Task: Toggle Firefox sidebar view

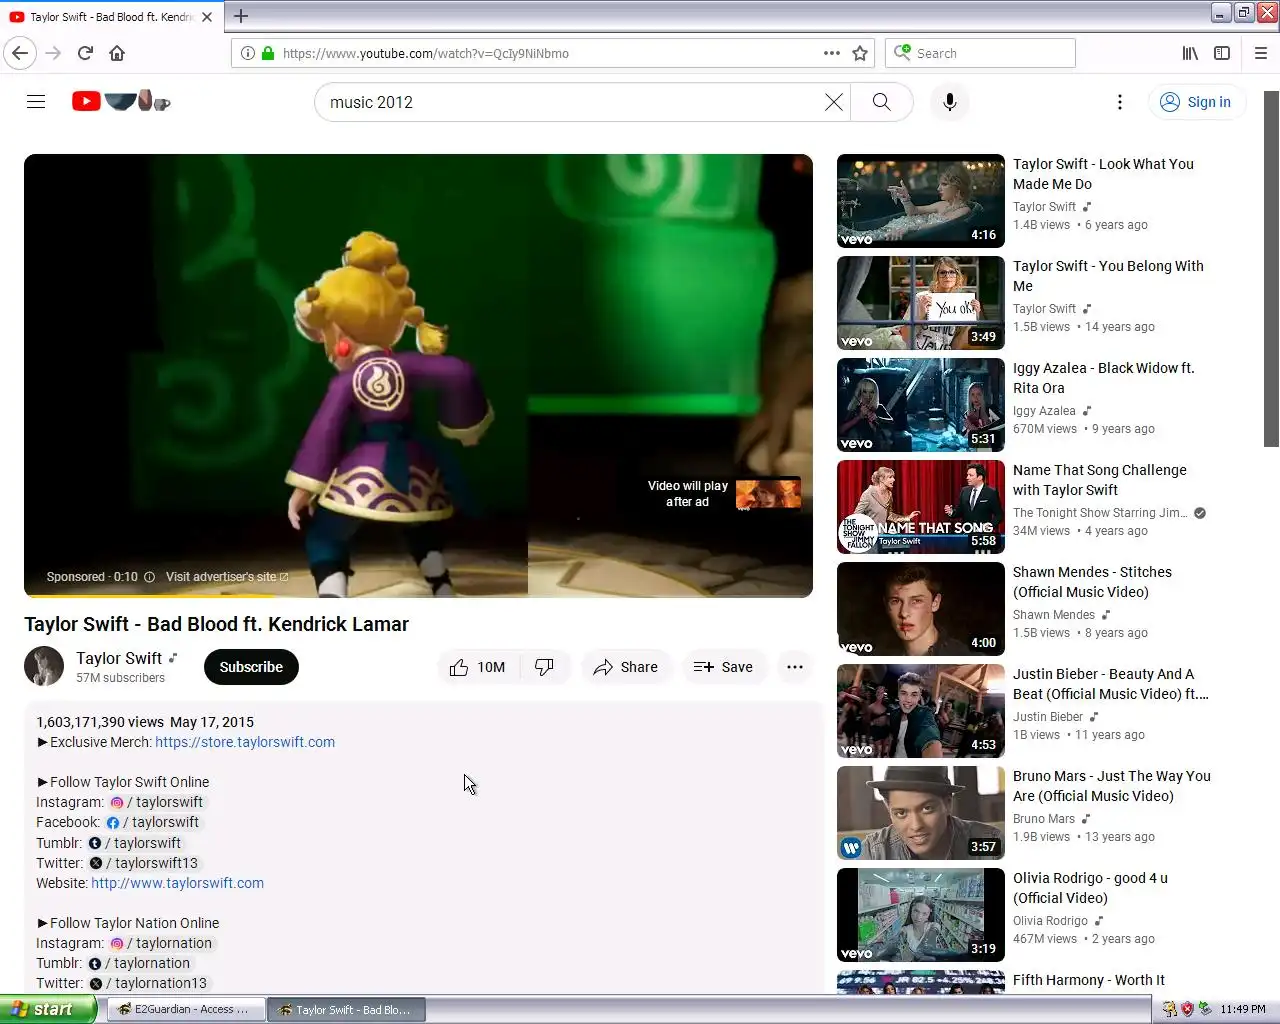Action: [x=1222, y=53]
